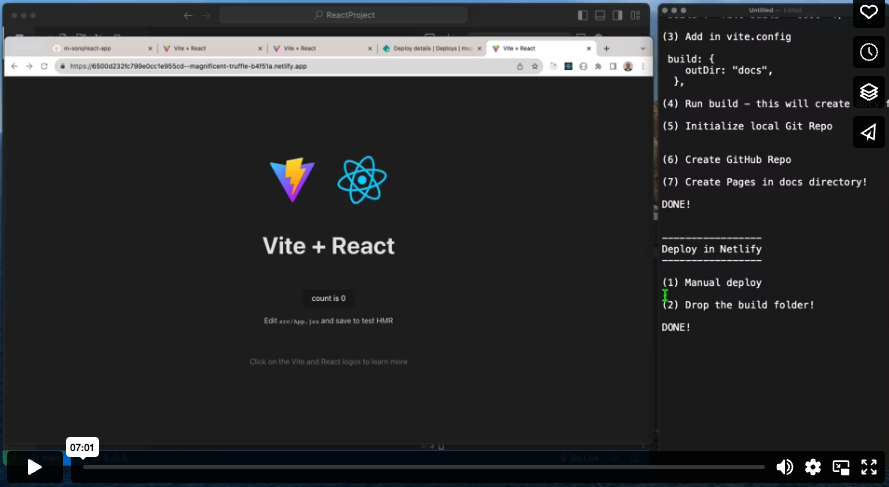Toggle the browser side panel
The width and height of the screenshot is (889, 487).
(x=613, y=66)
